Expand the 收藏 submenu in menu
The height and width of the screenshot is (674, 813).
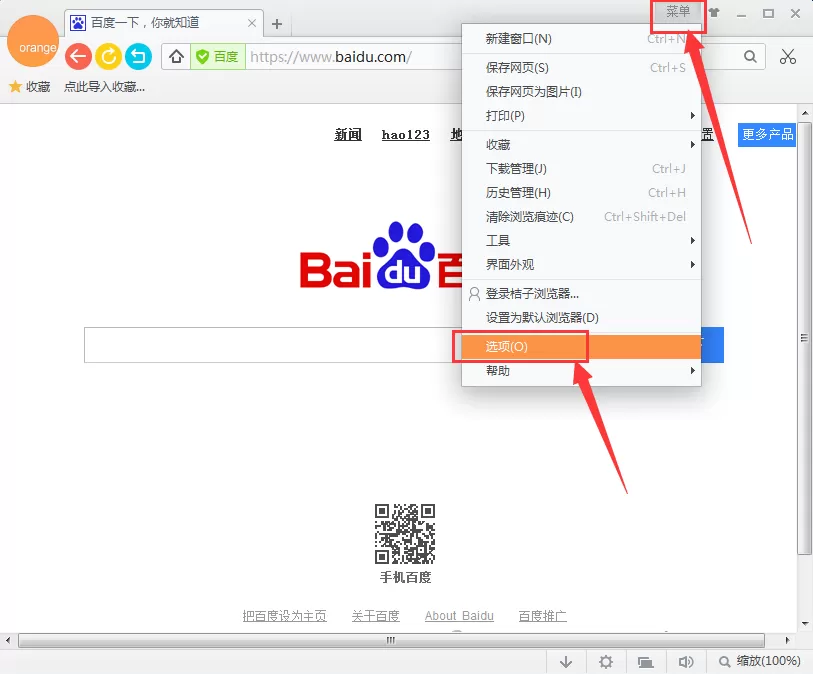point(581,145)
